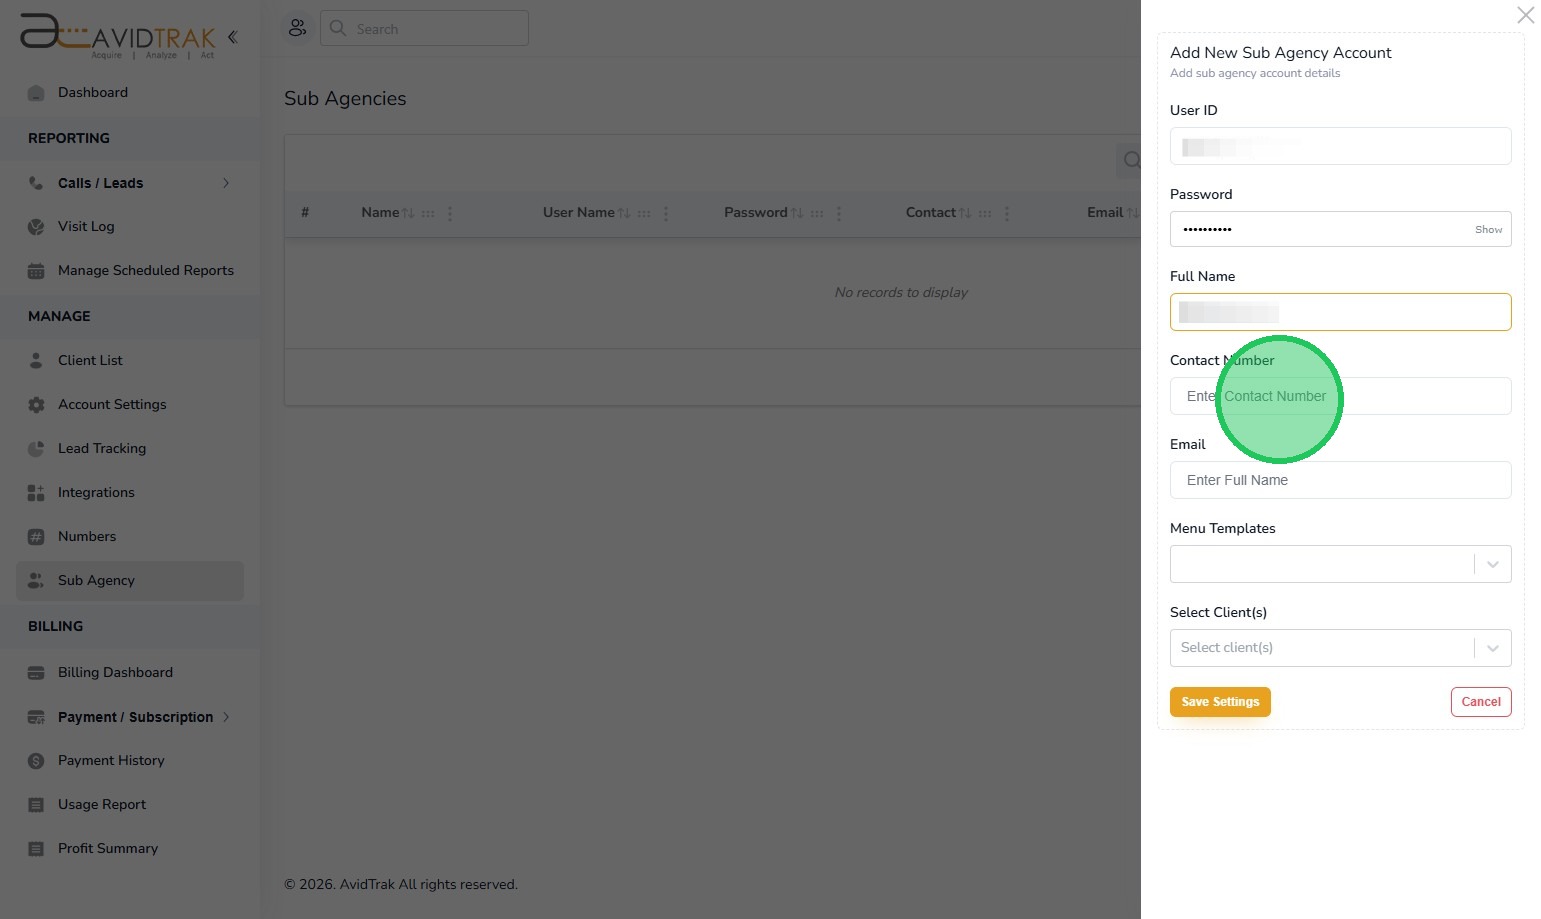
Task: Click the Numbers hash icon
Action: pos(36,537)
